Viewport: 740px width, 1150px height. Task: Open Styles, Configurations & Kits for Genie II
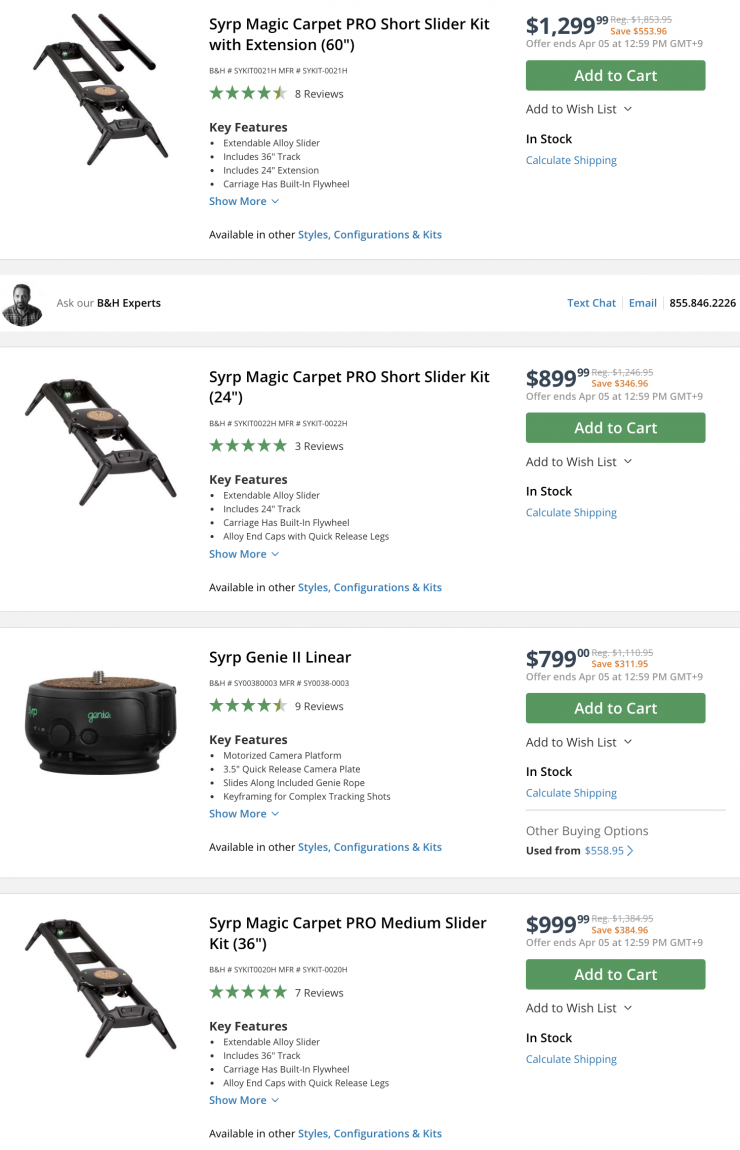[369, 847]
